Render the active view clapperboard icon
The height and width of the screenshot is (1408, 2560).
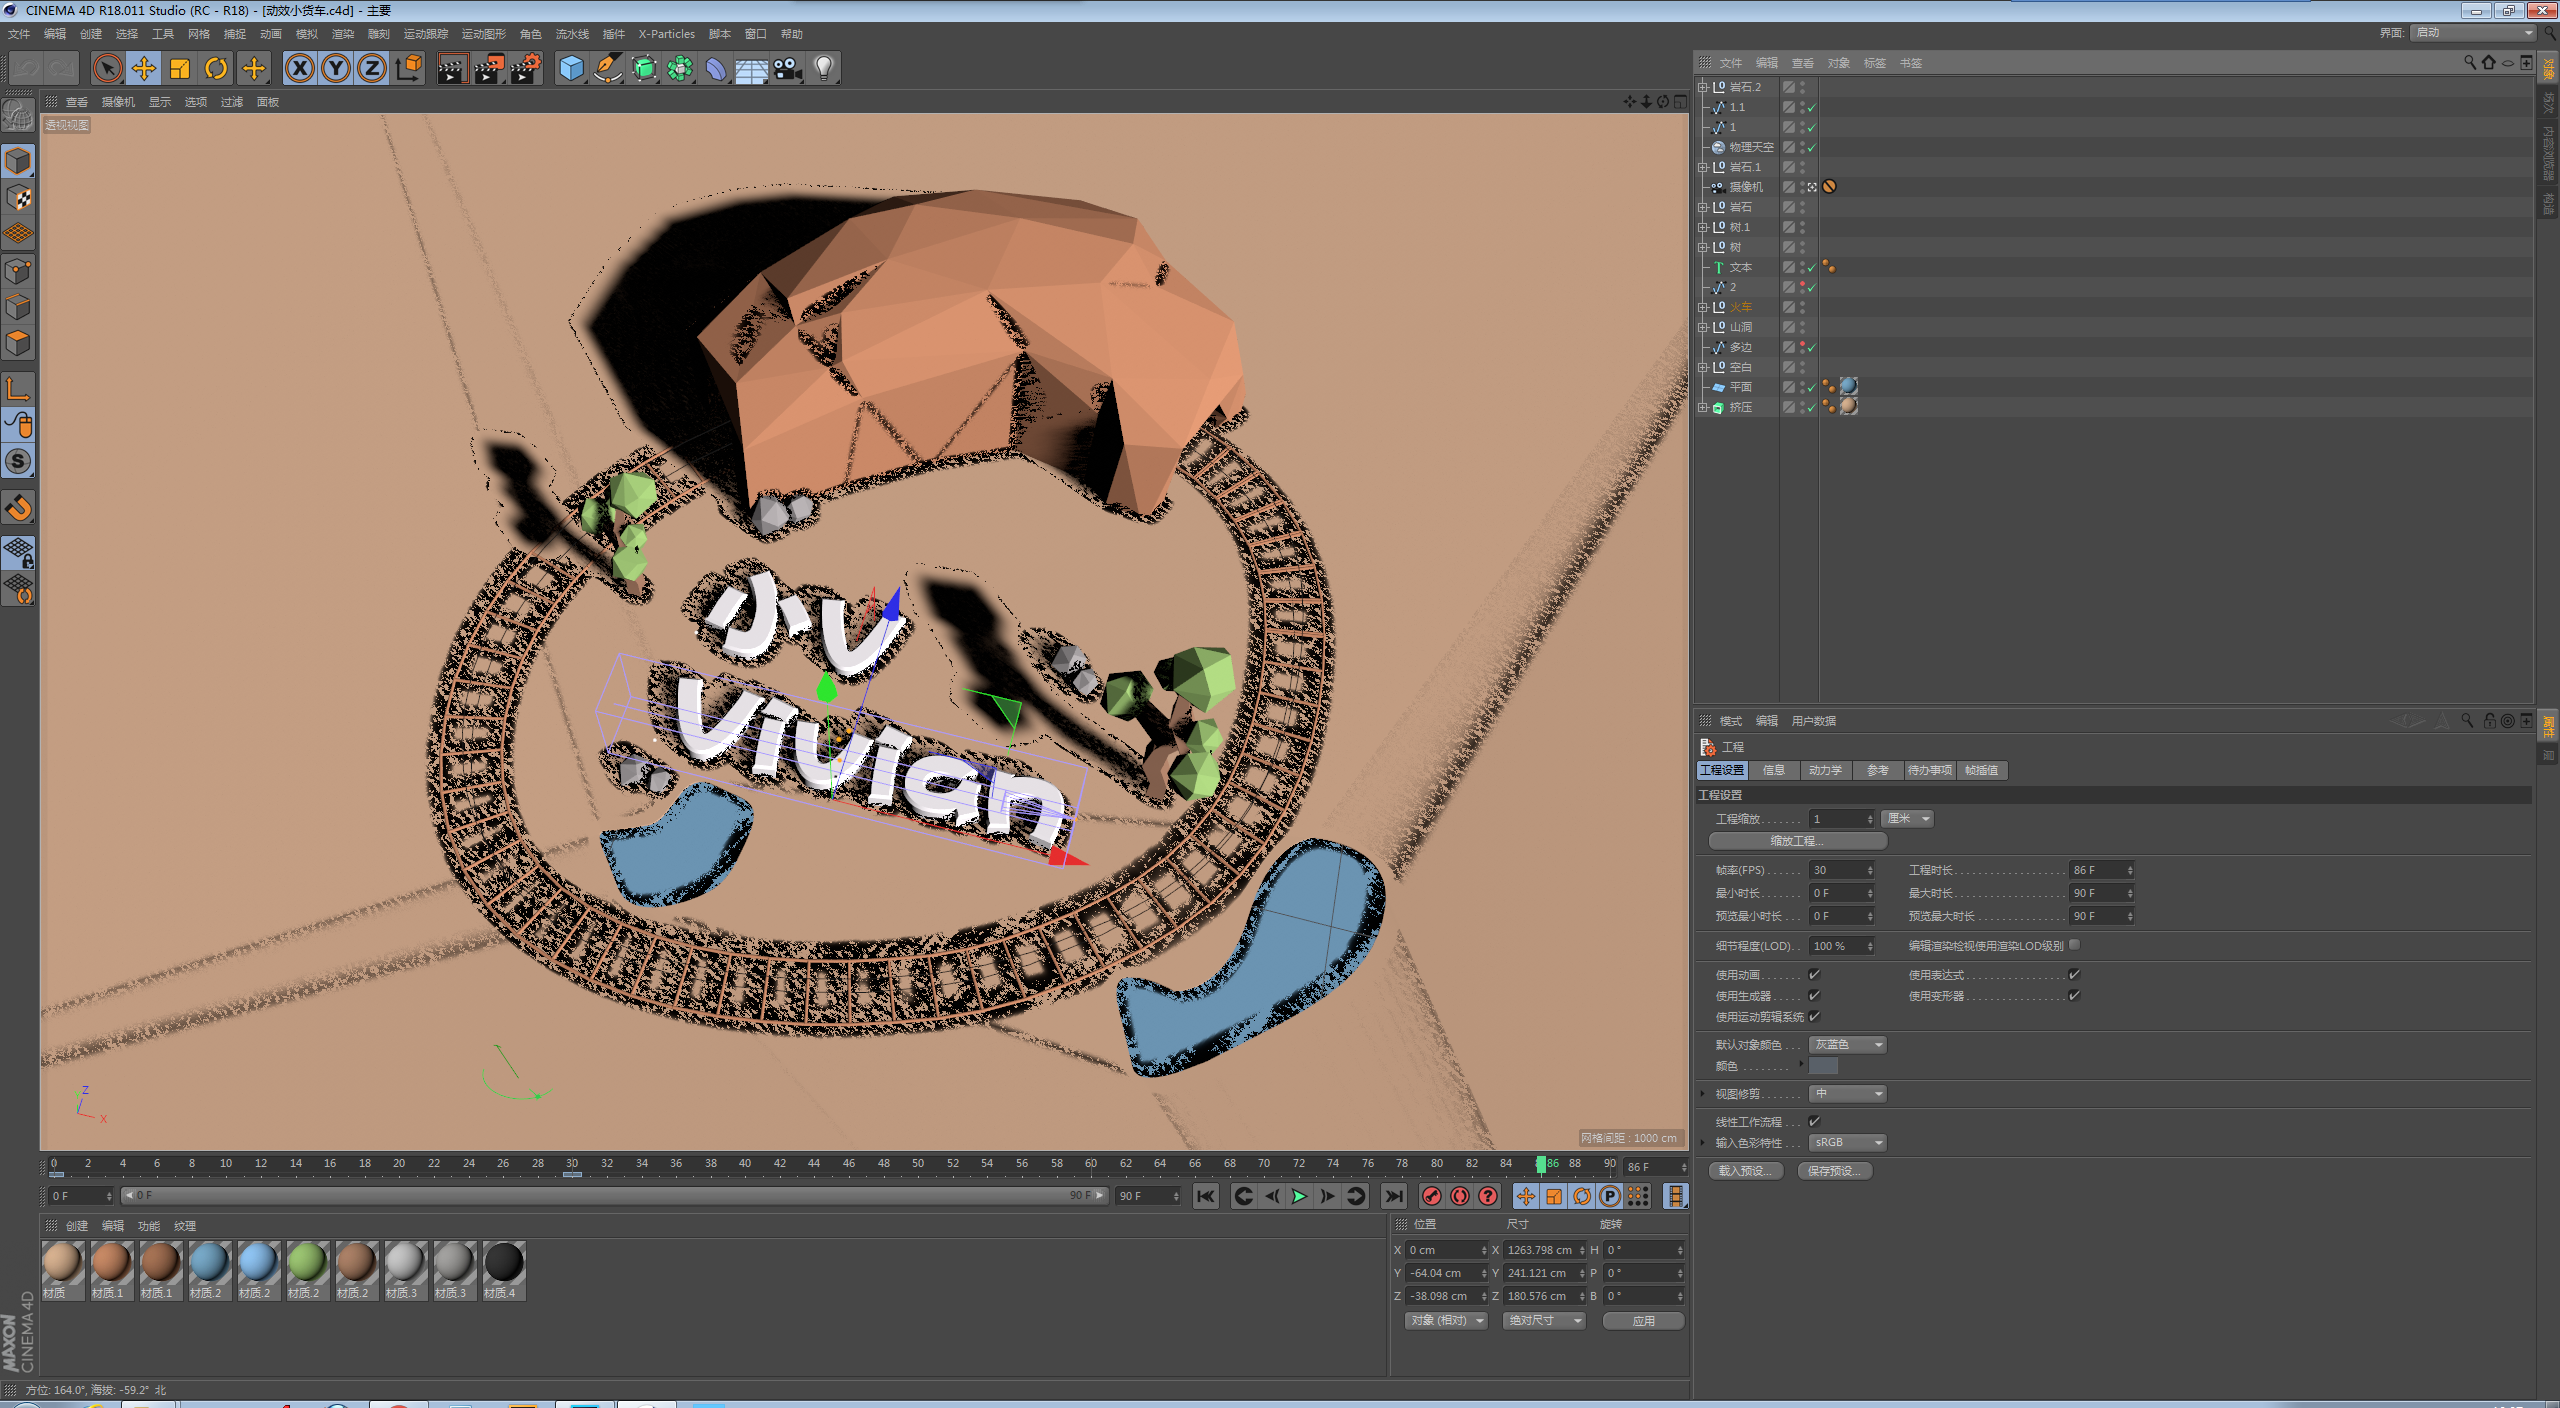click(452, 68)
